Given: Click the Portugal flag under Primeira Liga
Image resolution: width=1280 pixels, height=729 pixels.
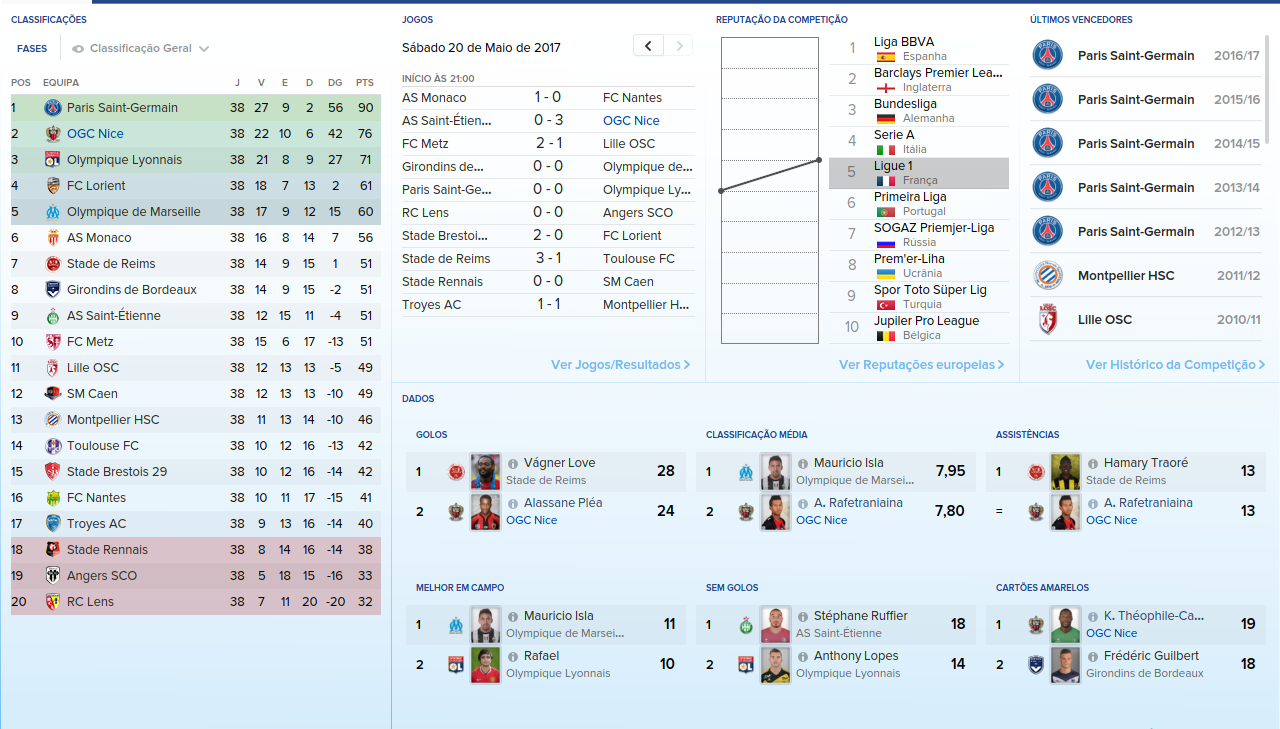Looking at the screenshot, I should click(x=885, y=212).
